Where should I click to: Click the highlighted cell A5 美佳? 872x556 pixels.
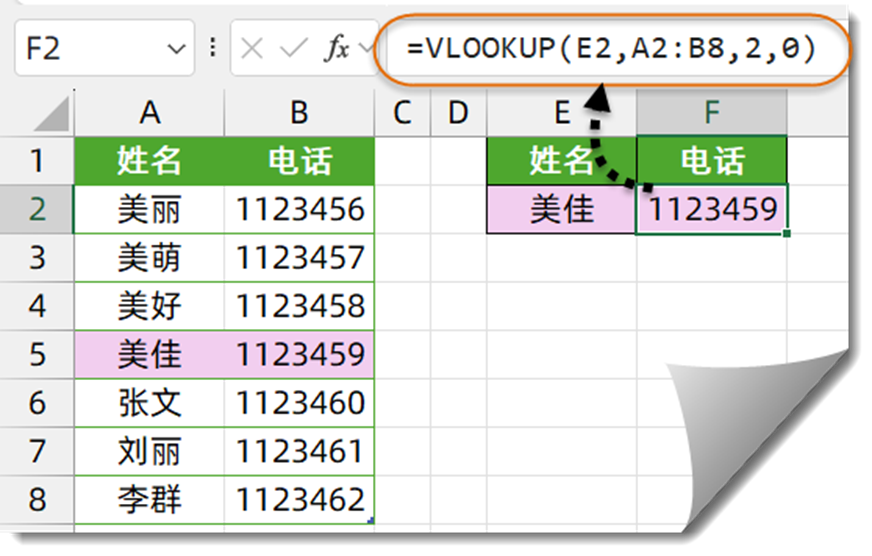click(149, 354)
